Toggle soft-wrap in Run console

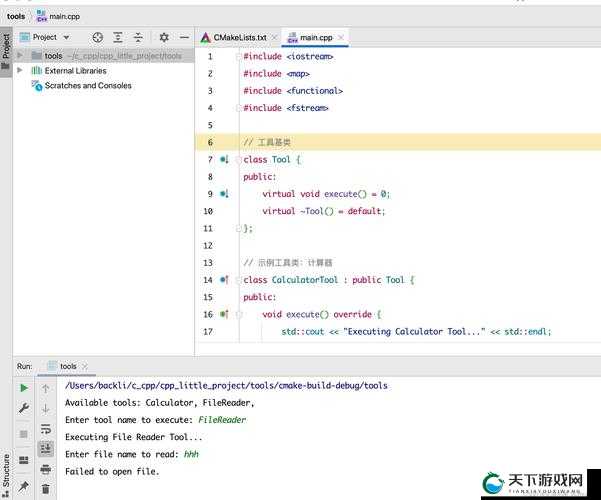click(46, 429)
